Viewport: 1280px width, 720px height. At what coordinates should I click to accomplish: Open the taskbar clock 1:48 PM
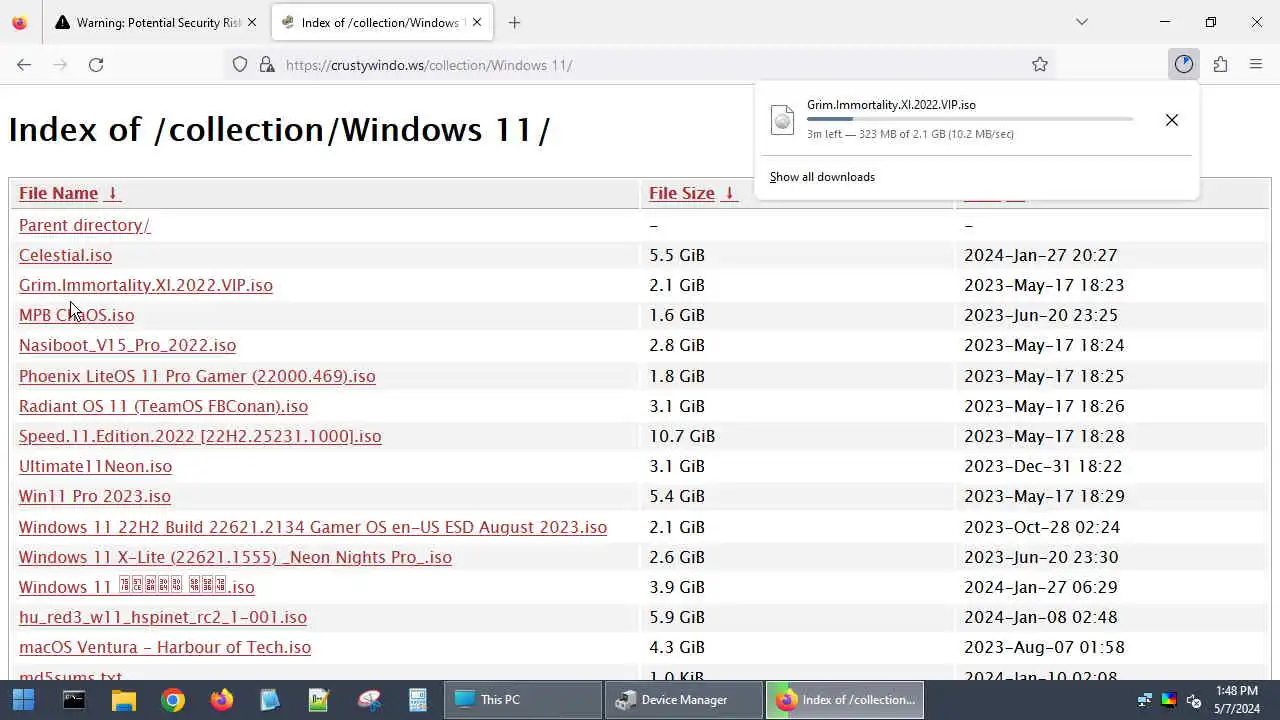click(x=1237, y=700)
